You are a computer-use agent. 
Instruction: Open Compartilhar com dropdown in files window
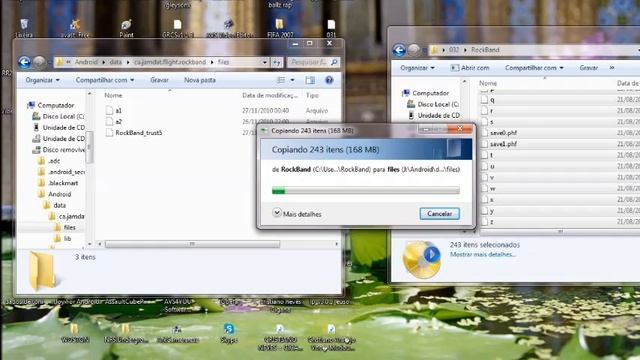click(105, 80)
